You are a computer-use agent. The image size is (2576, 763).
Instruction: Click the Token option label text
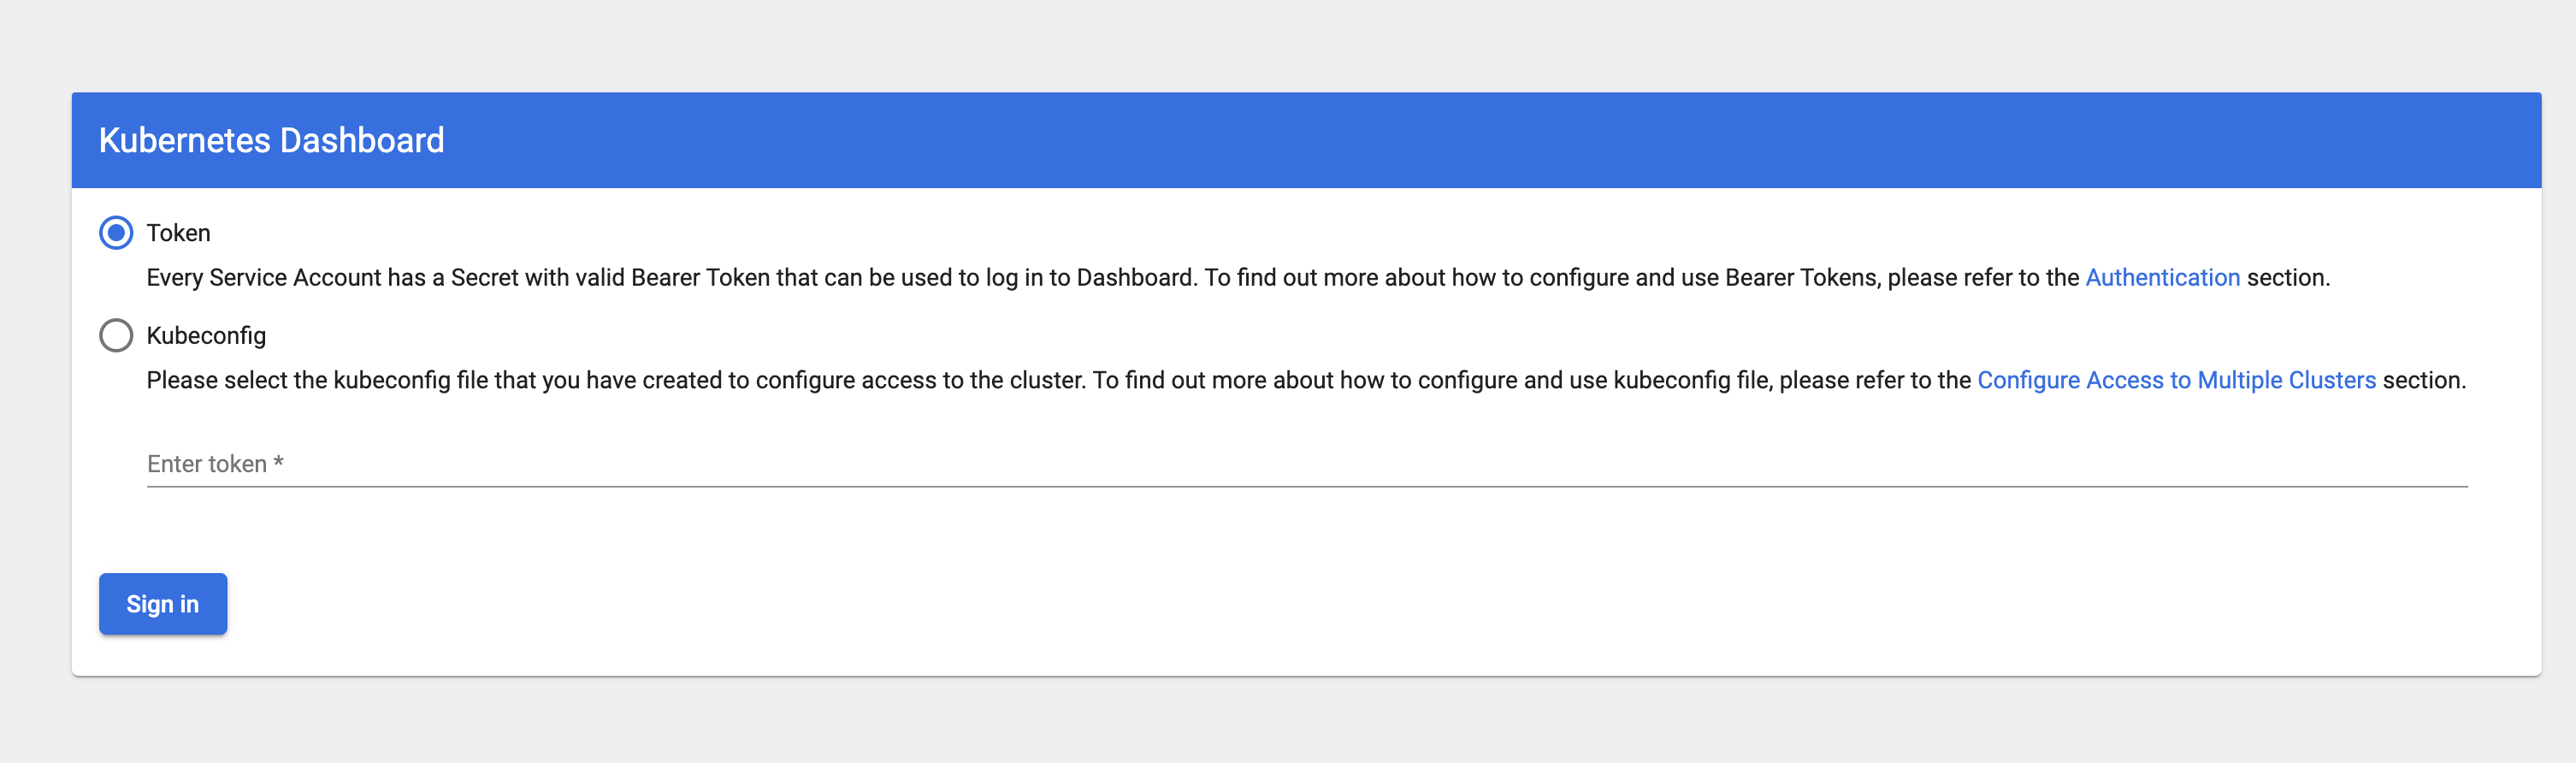pos(178,233)
